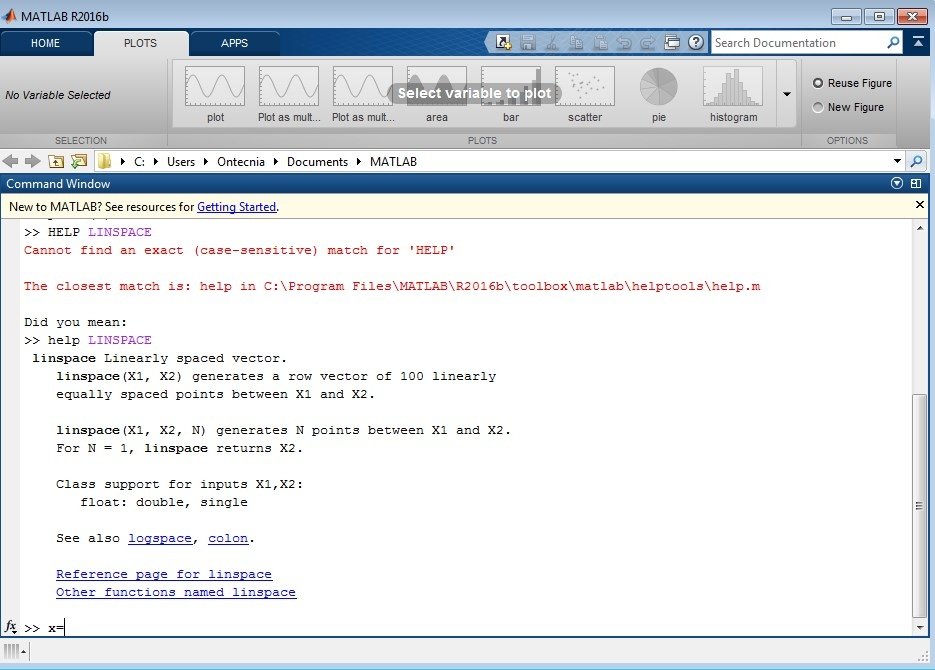Click the Browse for Folder icon
The width and height of the screenshot is (935, 670).
(79, 161)
